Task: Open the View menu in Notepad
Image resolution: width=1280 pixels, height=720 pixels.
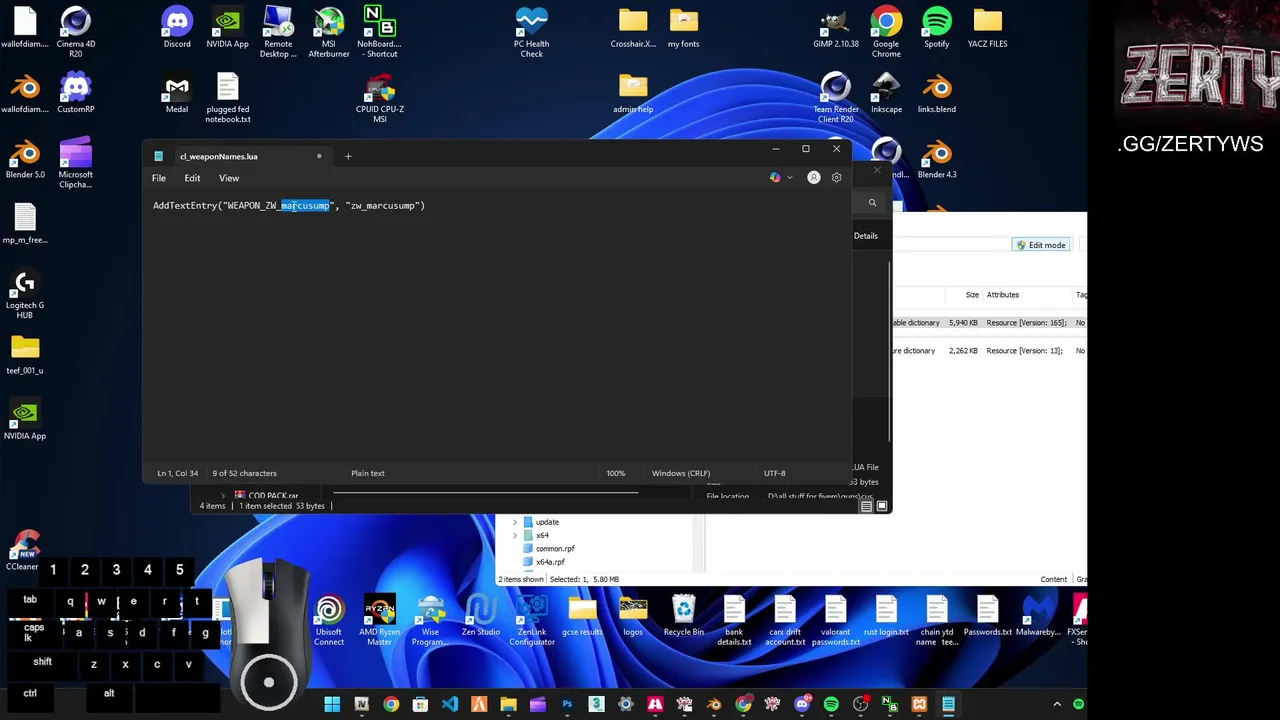Action: click(x=229, y=178)
